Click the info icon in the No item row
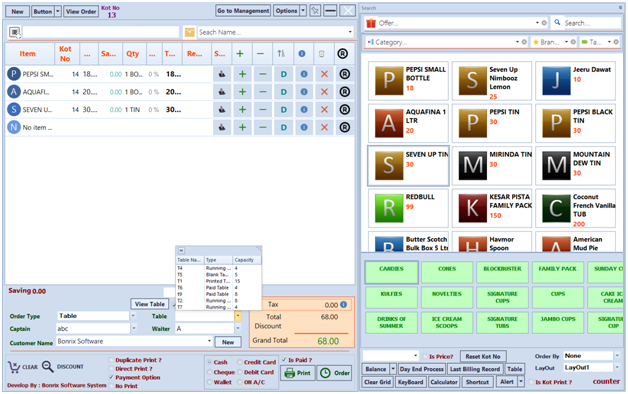 [x=304, y=127]
